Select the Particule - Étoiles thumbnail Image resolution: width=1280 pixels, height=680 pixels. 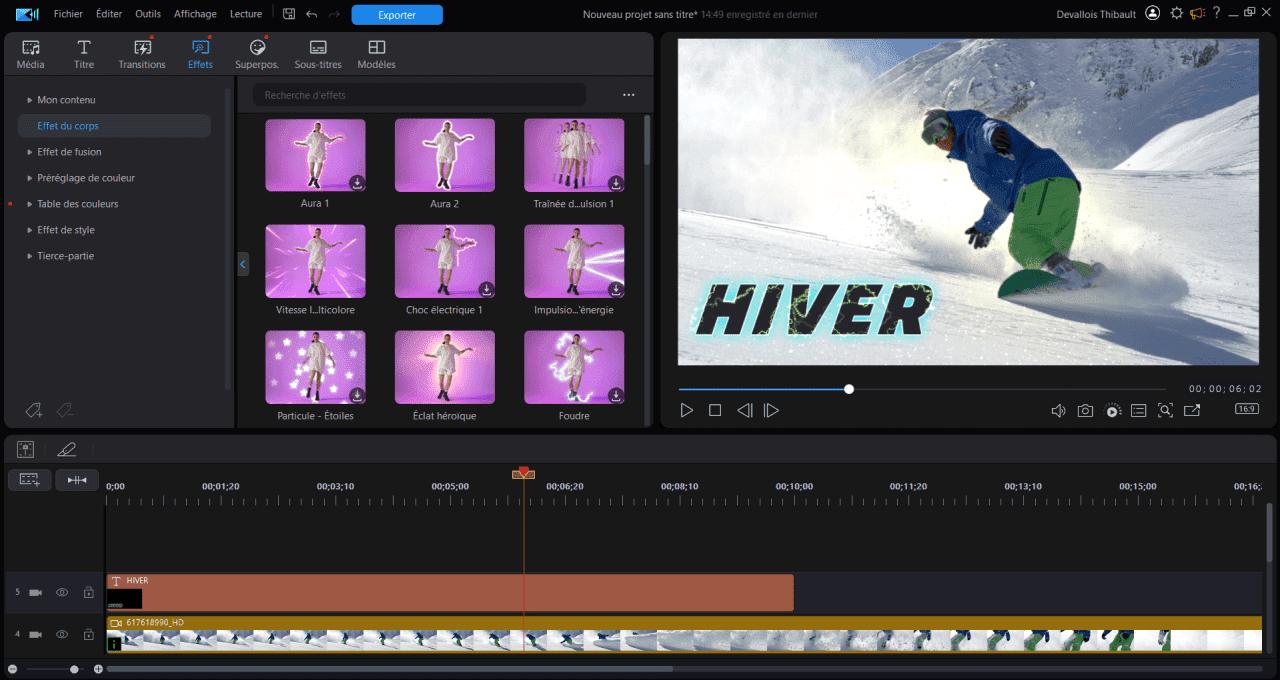coord(315,367)
